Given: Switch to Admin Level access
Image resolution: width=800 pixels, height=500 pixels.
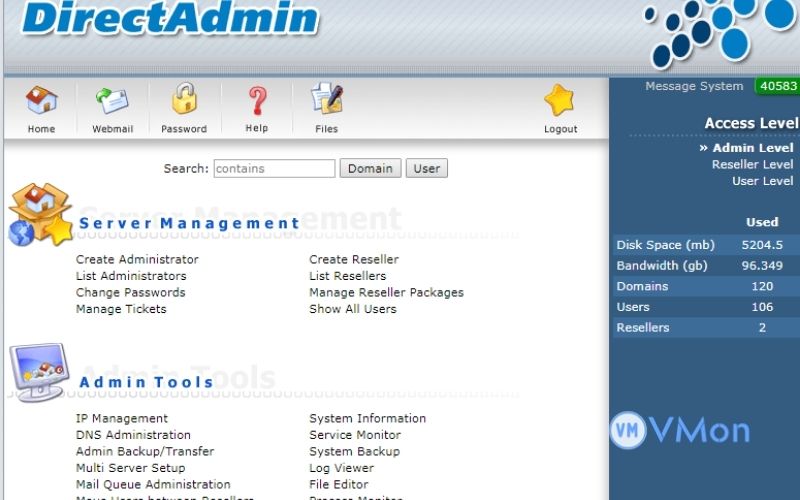Looking at the screenshot, I should point(753,148).
